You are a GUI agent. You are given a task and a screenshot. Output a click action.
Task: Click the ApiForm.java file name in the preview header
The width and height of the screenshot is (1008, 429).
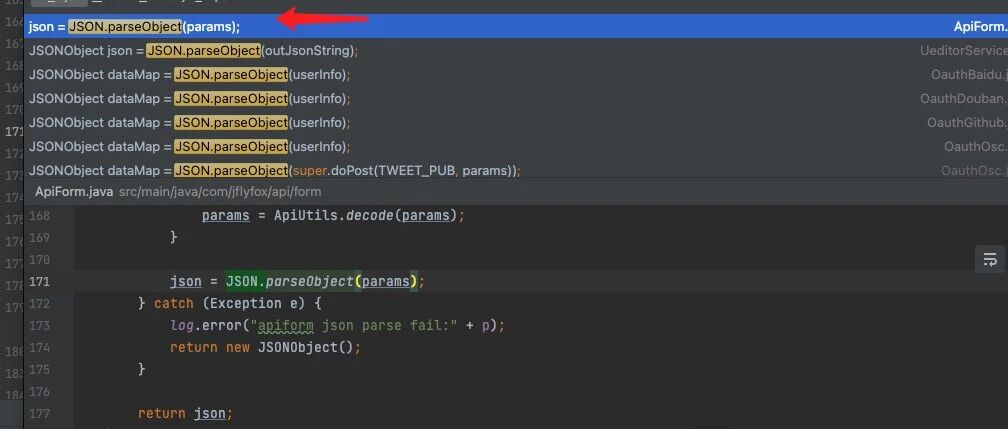pos(74,192)
